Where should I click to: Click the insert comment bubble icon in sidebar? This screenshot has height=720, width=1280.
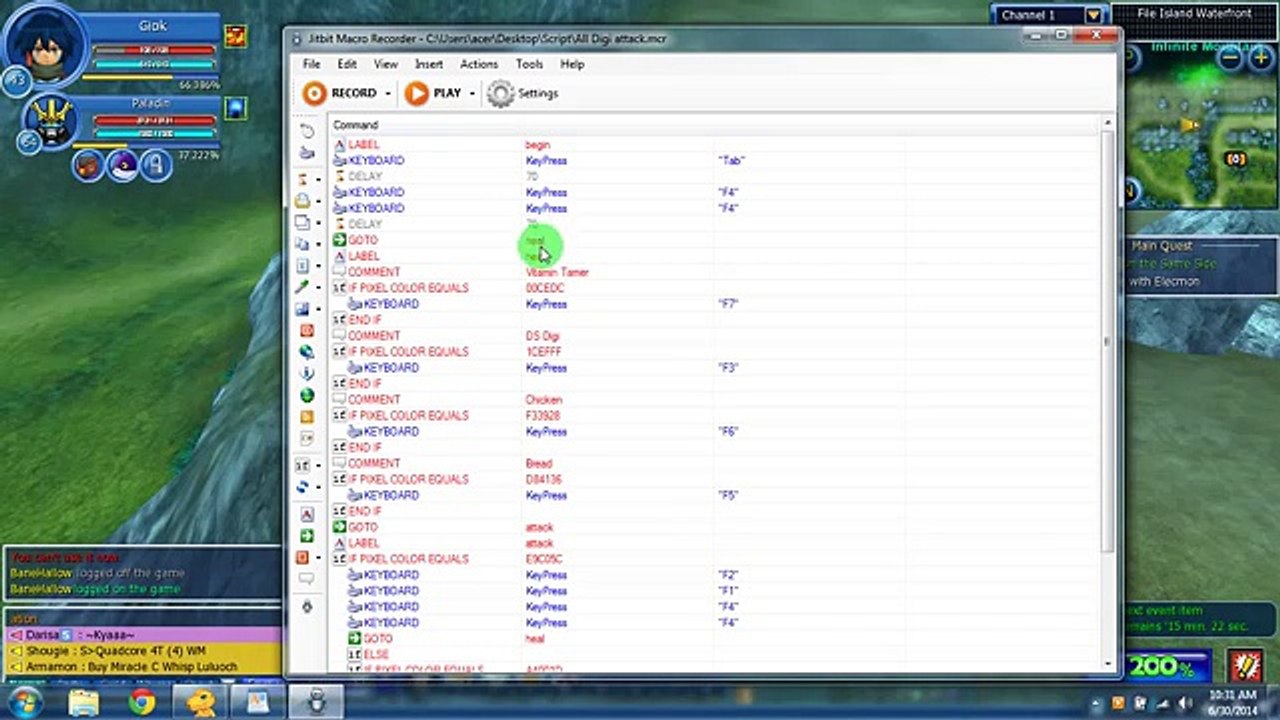(307, 579)
